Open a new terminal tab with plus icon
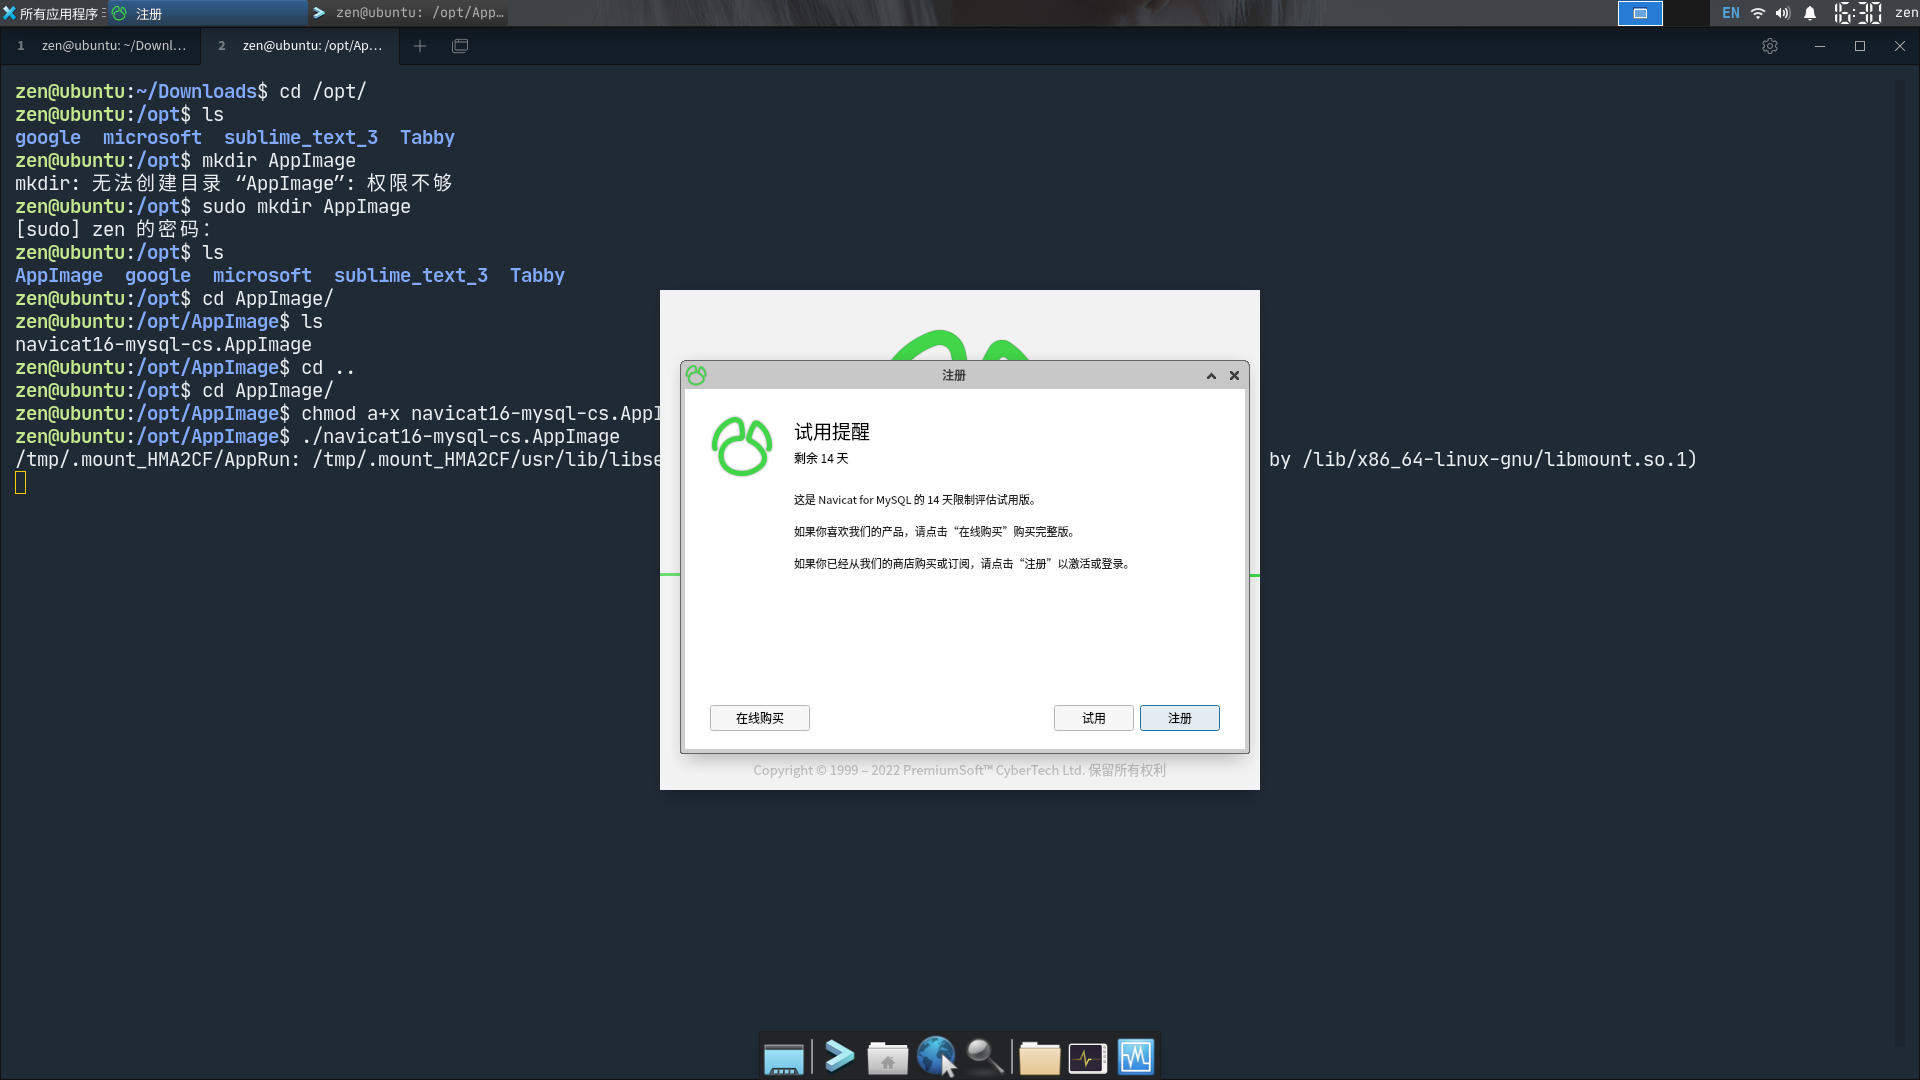 click(x=420, y=46)
